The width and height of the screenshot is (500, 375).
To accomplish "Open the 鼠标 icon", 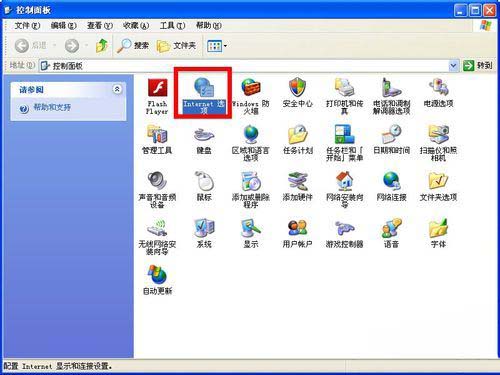I will [204, 182].
